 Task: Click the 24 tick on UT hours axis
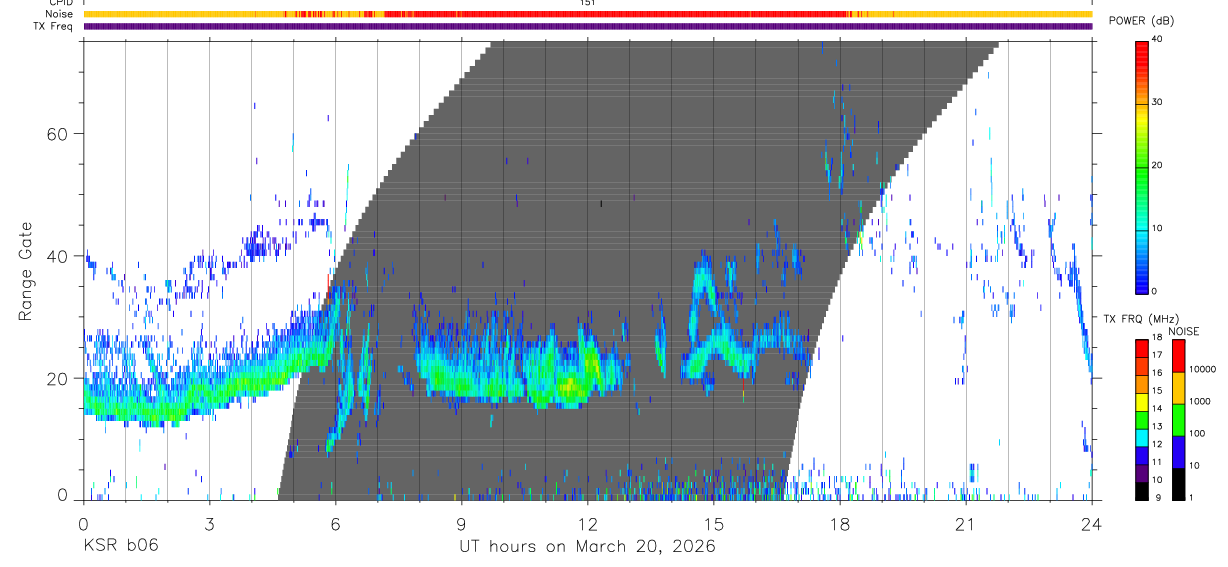[1092, 523]
